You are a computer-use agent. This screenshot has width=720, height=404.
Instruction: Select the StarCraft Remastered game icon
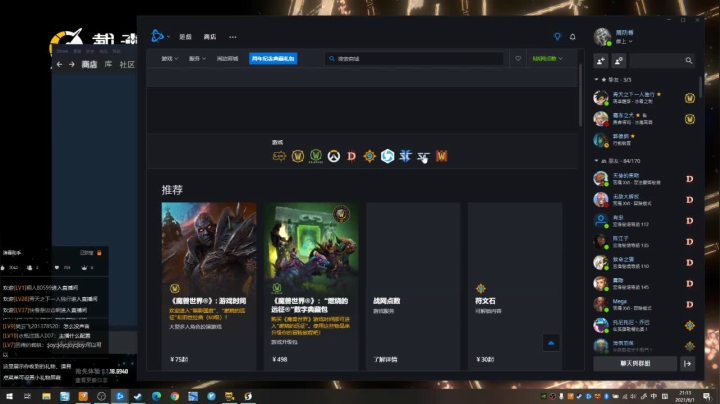point(423,157)
